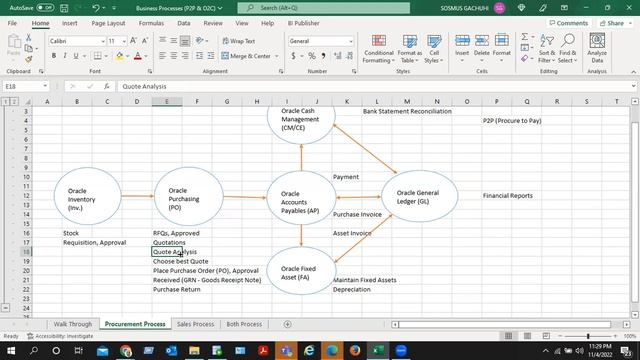The image size is (640, 360).
Task: Center the cell text horizontally
Action: tap(173, 56)
